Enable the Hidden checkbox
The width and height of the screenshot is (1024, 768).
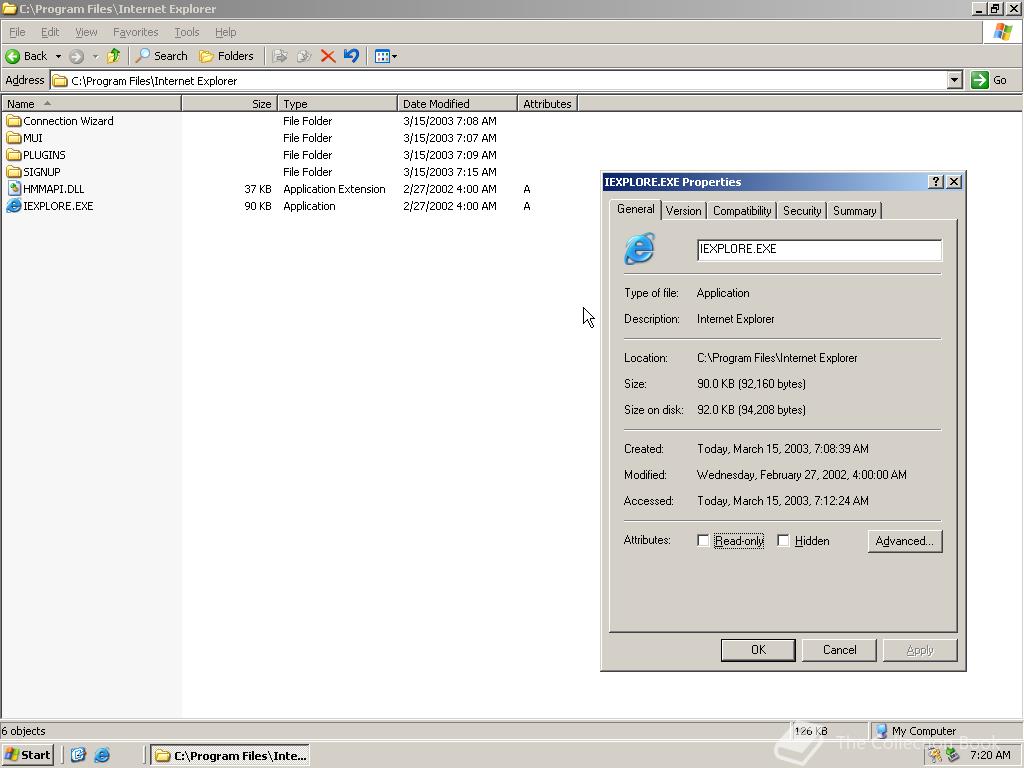(x=783, y=541)
